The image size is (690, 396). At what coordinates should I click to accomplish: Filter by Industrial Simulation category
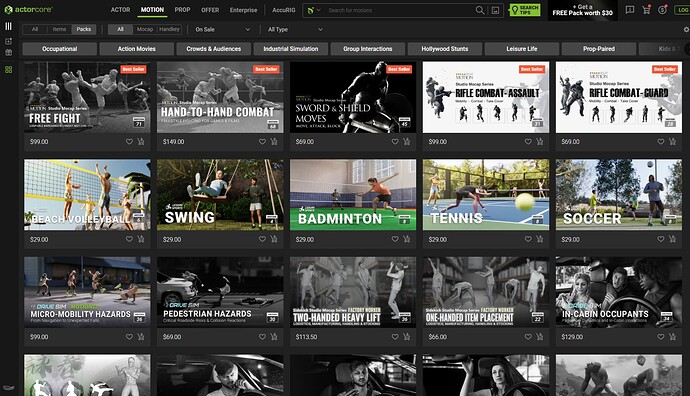coord(290,49)
